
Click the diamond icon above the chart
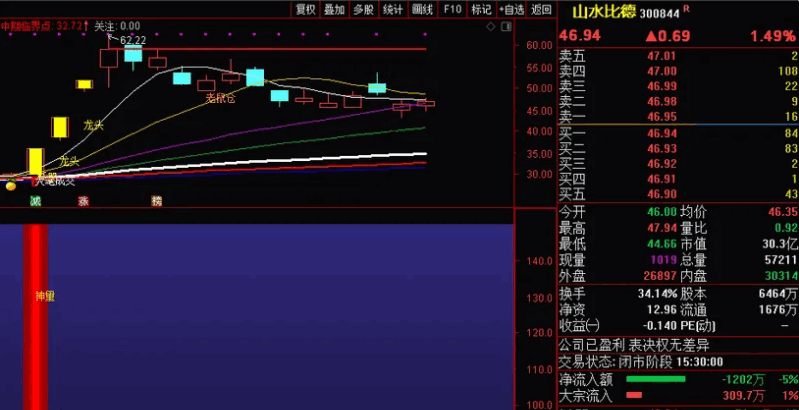[x=490, y=26]
